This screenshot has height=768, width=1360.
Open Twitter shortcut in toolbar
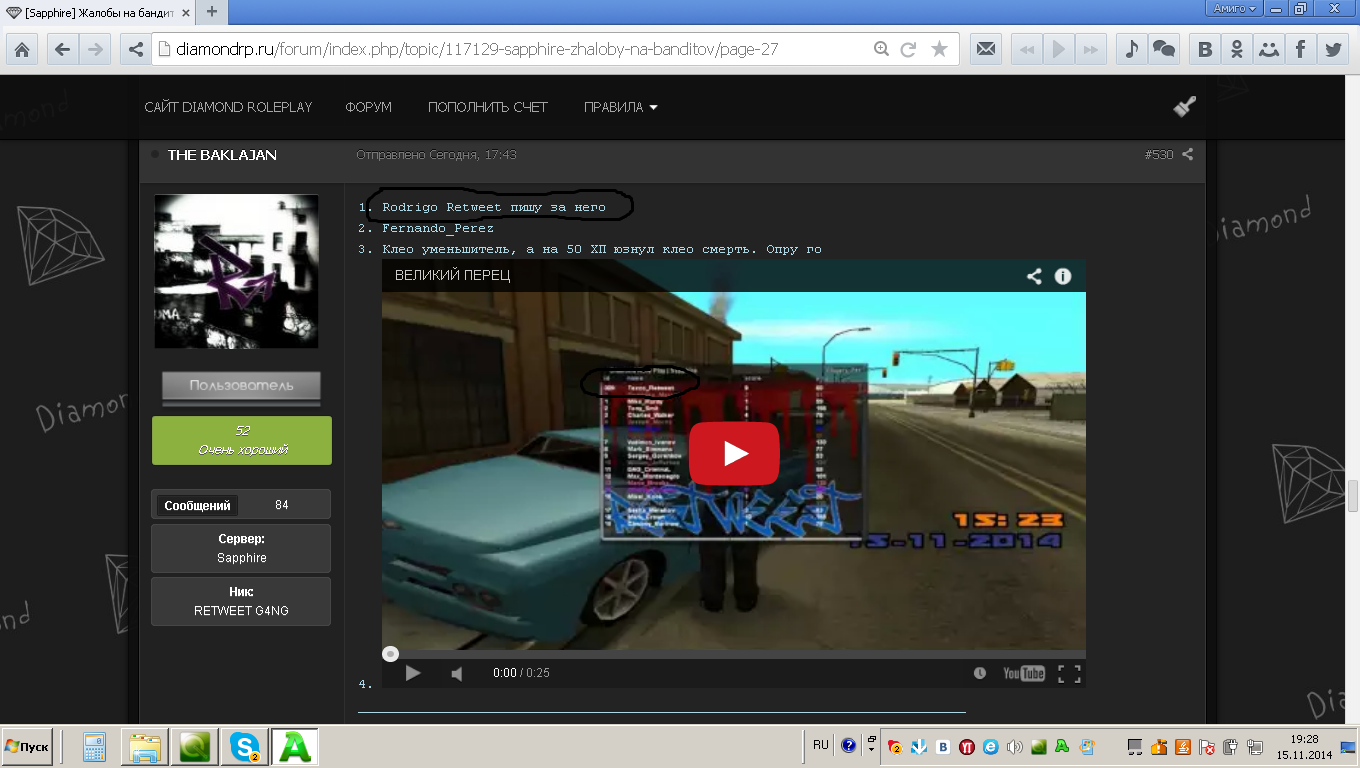[1332, 49]
